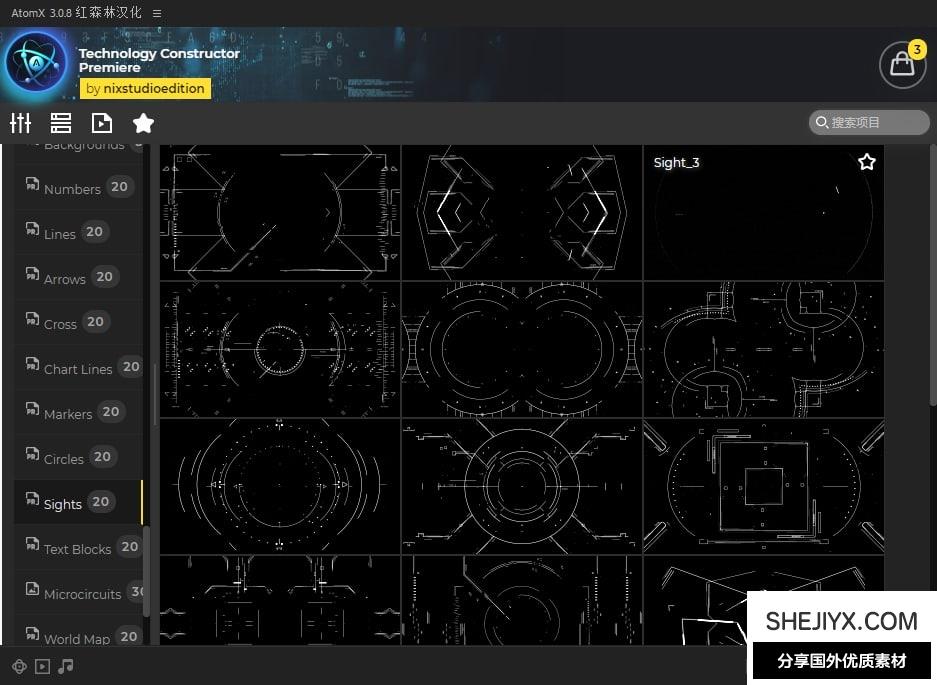Image resolution: width=937 pixels, height=685 pixels.
Task: Click the file-with-play-arrow toolbar icon
Action: 102,123
